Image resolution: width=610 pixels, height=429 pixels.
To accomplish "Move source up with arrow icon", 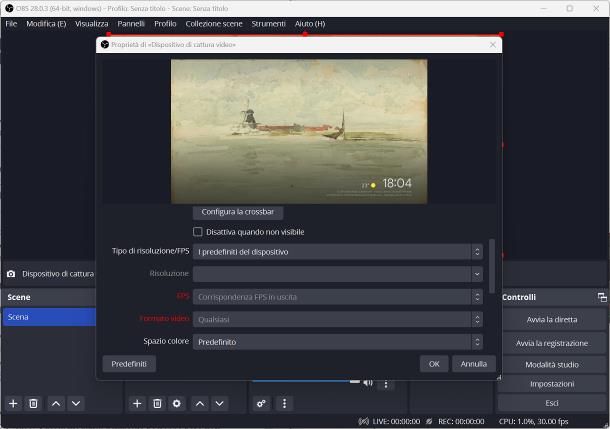I will pyautogui.click(x=200, y=403).
